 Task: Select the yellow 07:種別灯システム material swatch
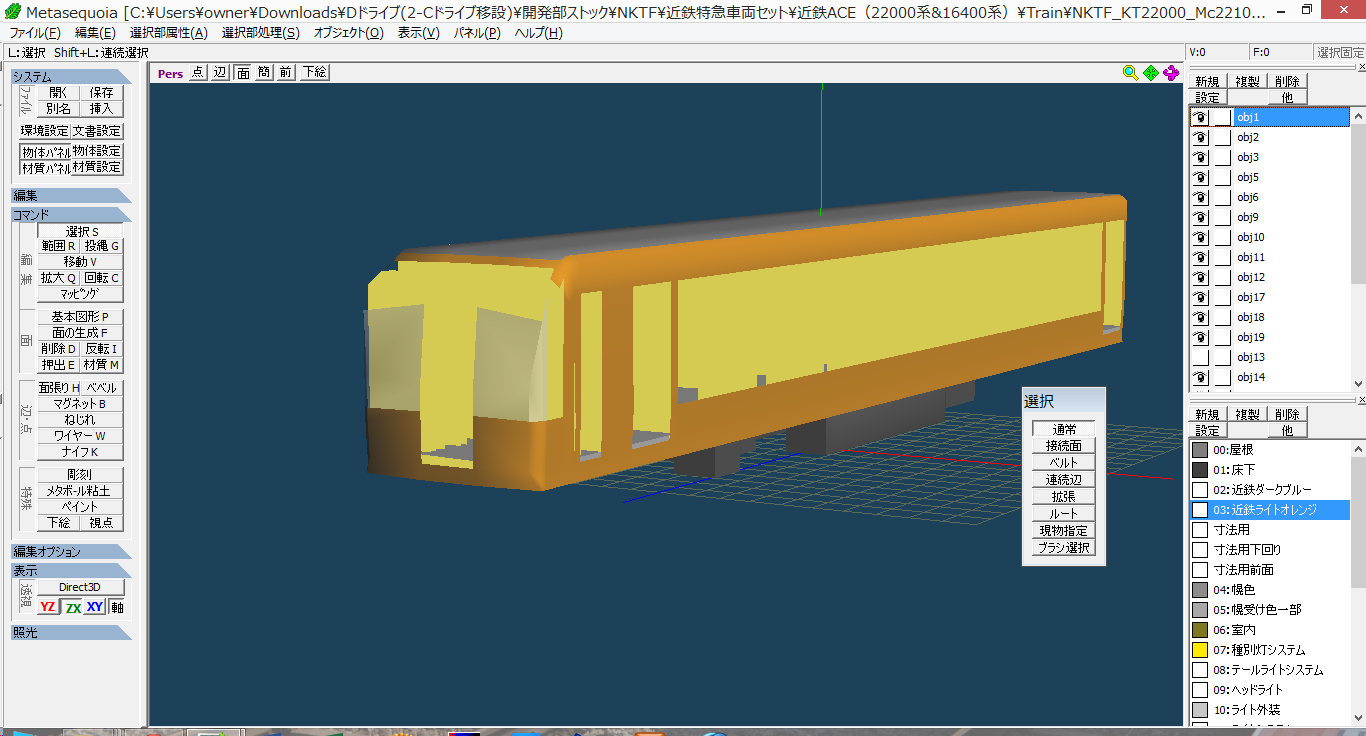click(x=1200, y=650)
